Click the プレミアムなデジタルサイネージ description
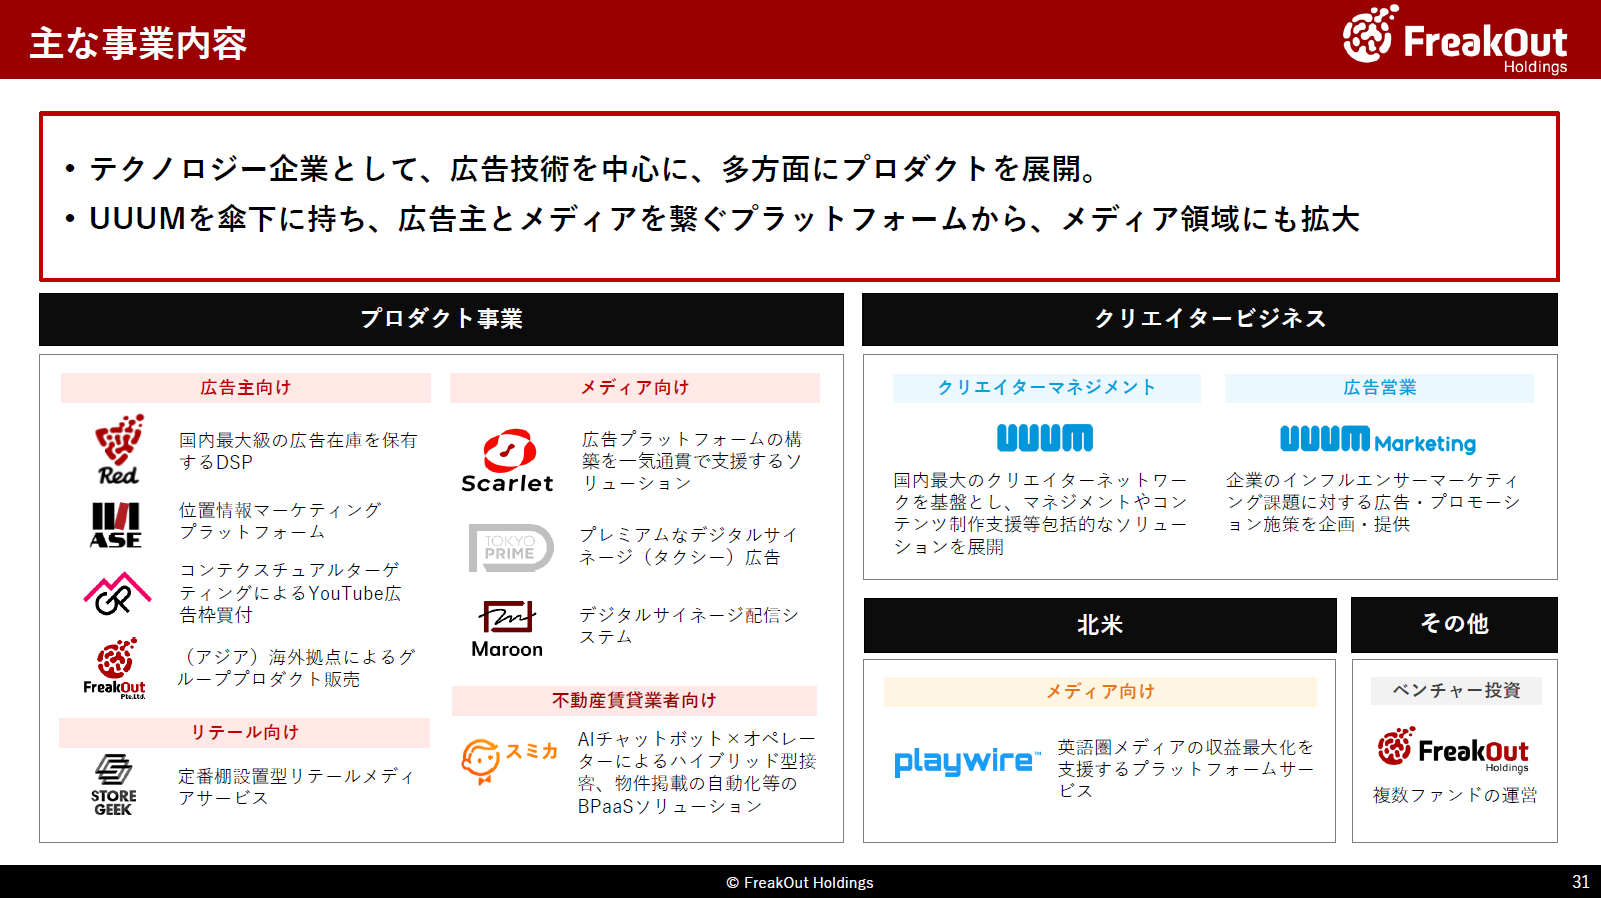This screenshot has height=898, width=1601. pos(688,546)
